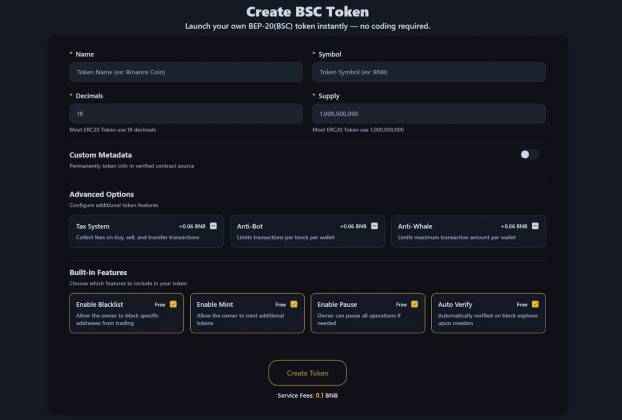Focus the Supply input field
This screenshot has height=420, width=622.
coord(429,114)
